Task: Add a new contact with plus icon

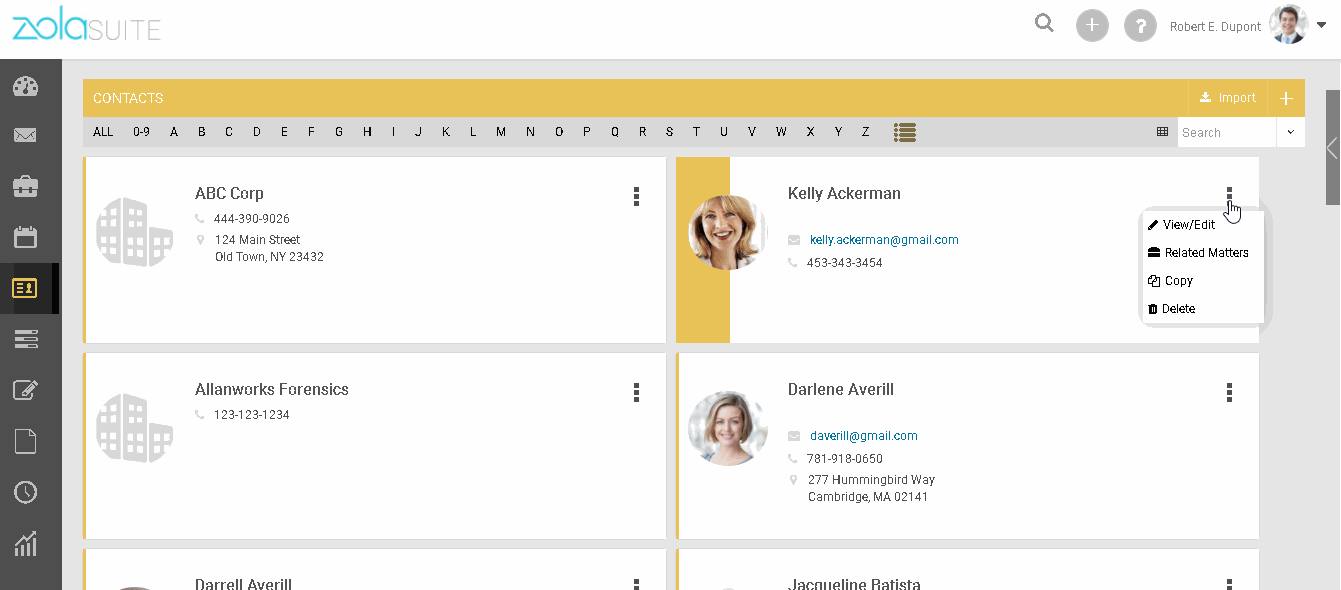Action: pyautogui.click(x=1286, y=98)
